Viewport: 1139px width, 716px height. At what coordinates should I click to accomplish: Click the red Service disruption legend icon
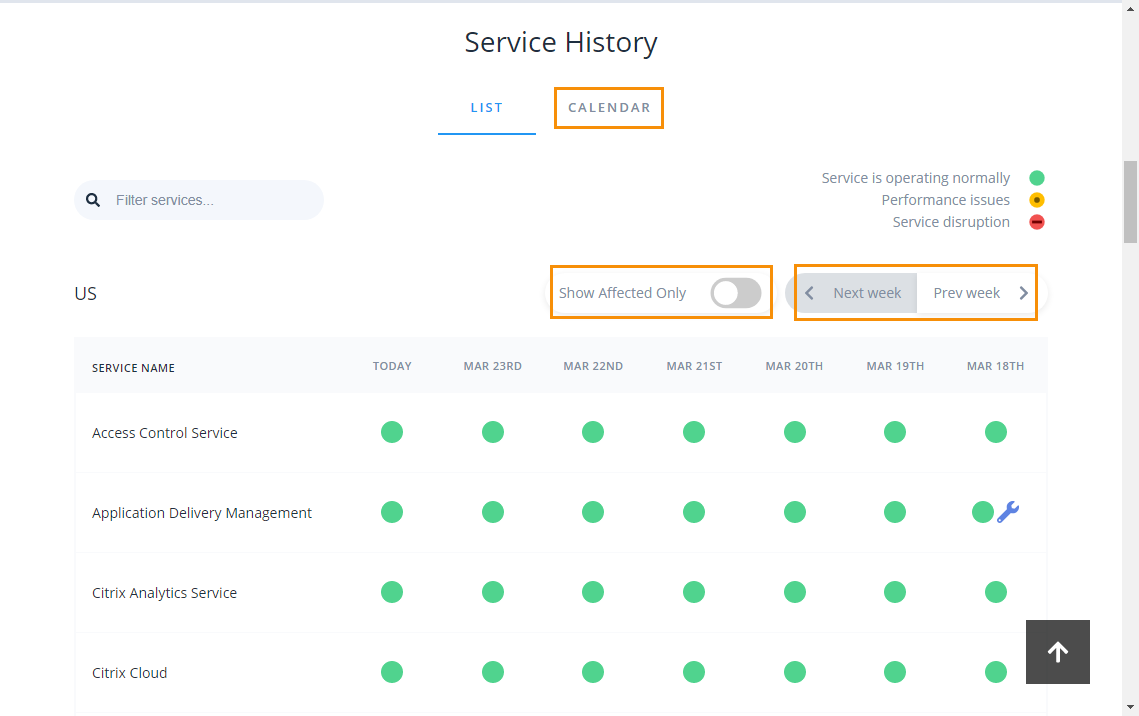tap(1037, 221)
